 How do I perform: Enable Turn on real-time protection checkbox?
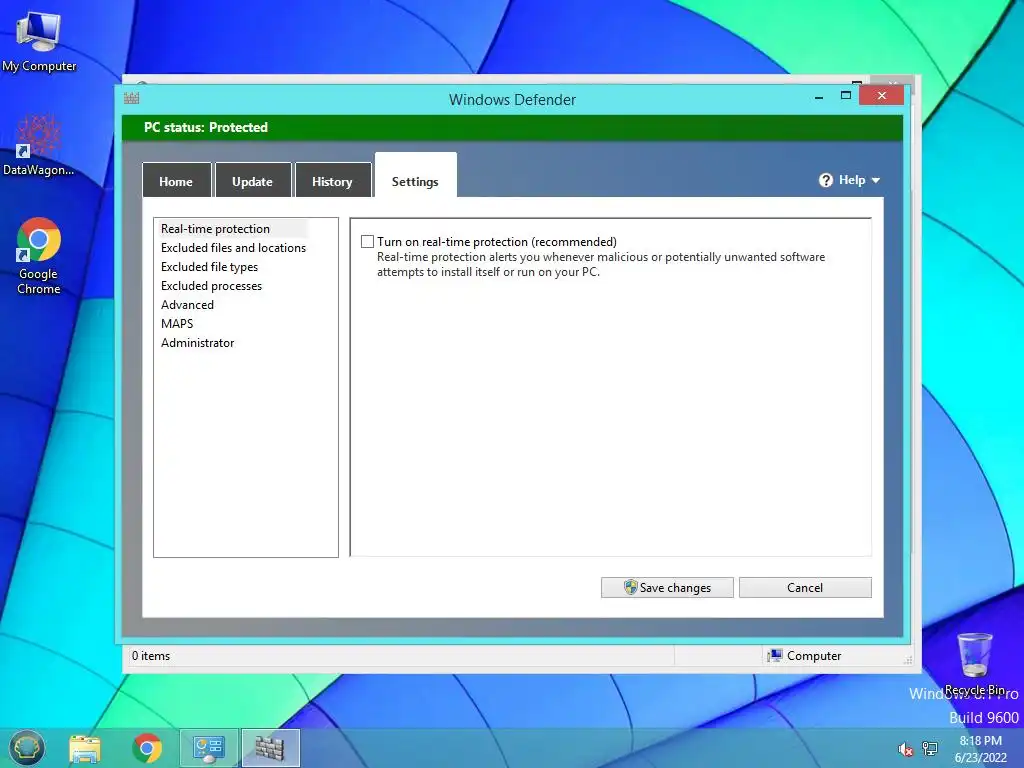pos(368,242)
